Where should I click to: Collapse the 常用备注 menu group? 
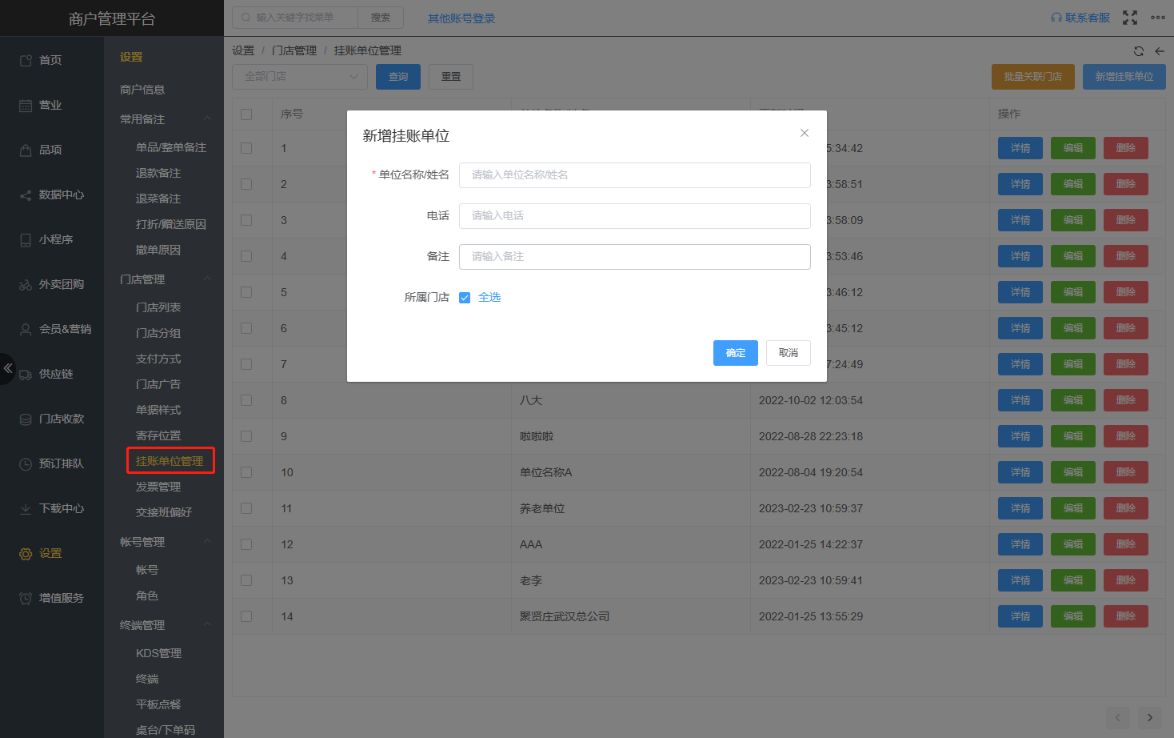(207, 119)
